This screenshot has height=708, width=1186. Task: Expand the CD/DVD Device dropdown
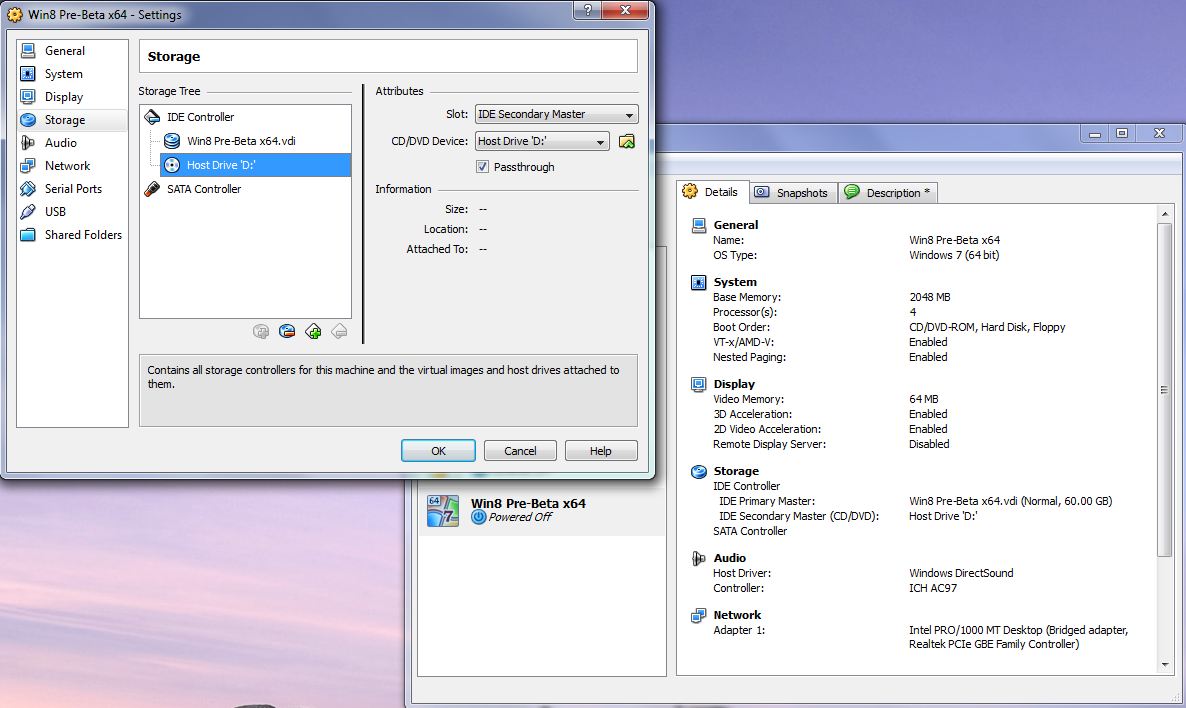[542, 142]
